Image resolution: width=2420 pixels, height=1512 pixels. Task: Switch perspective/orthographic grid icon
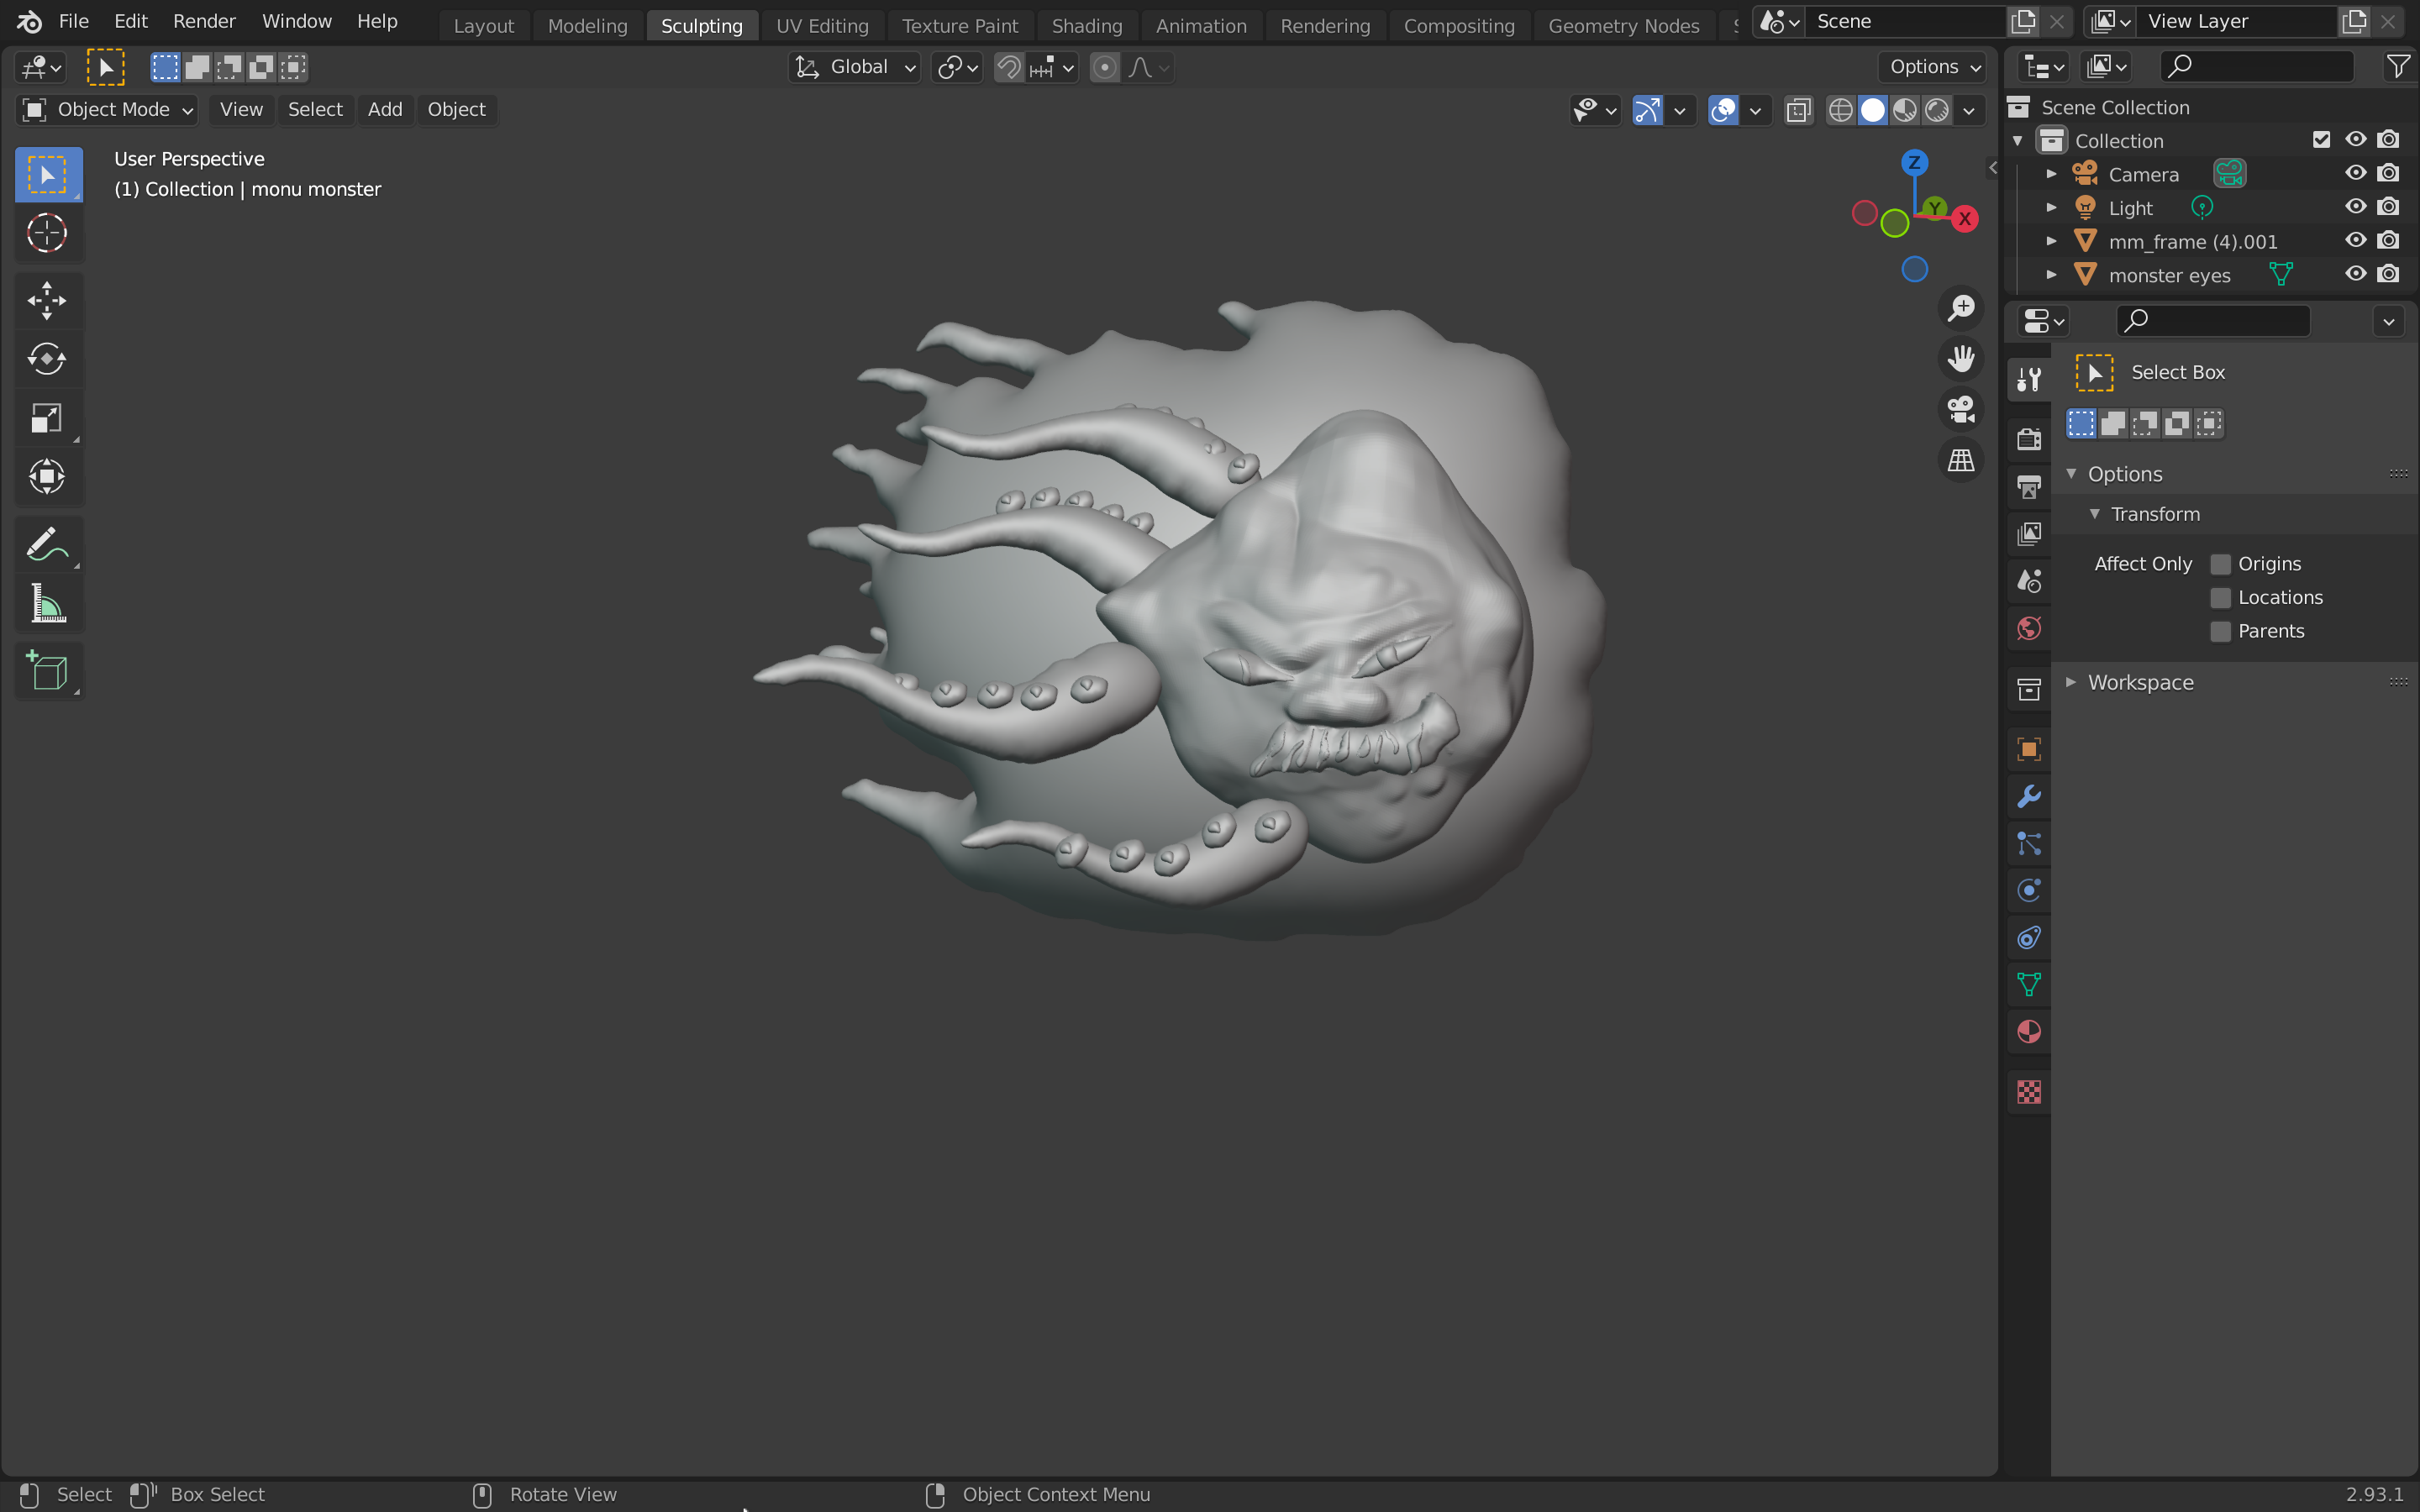tap(1961, 460)
